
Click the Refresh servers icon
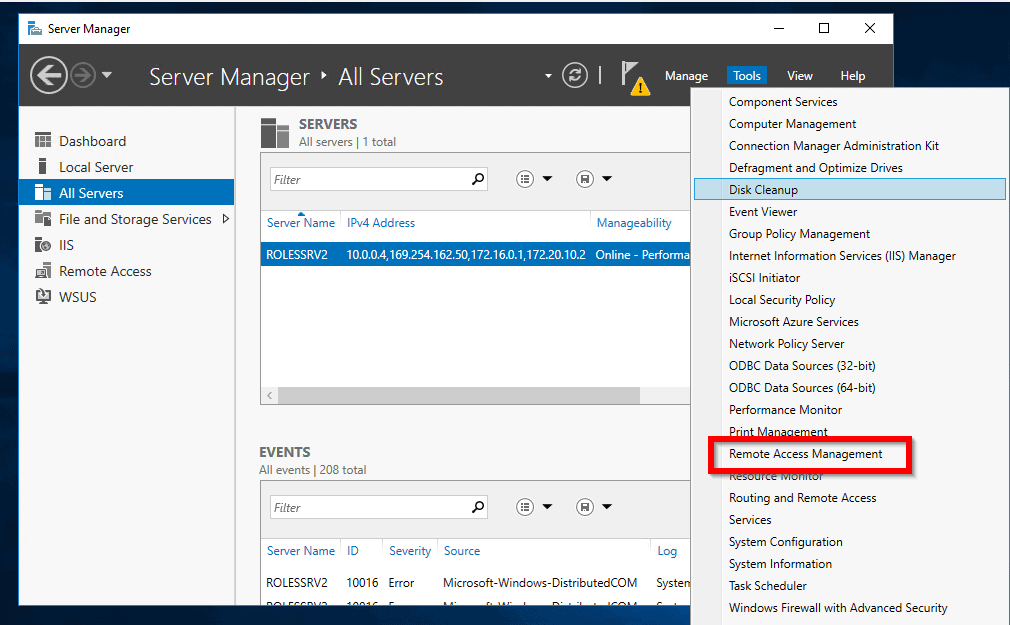(575, 75)
